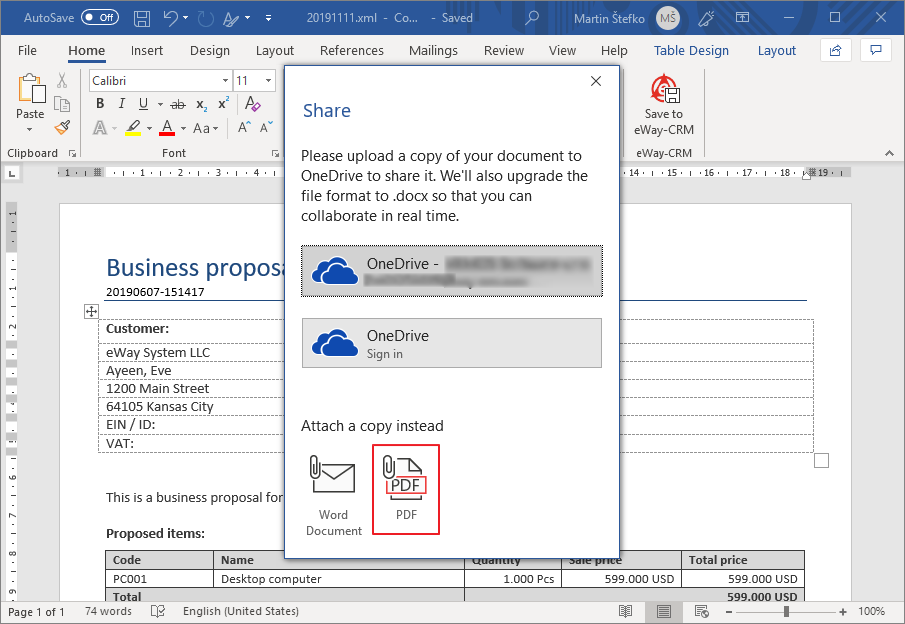Open the Font dialog launcher
This screenshot has height=624, width=905.
click(275, 153)
